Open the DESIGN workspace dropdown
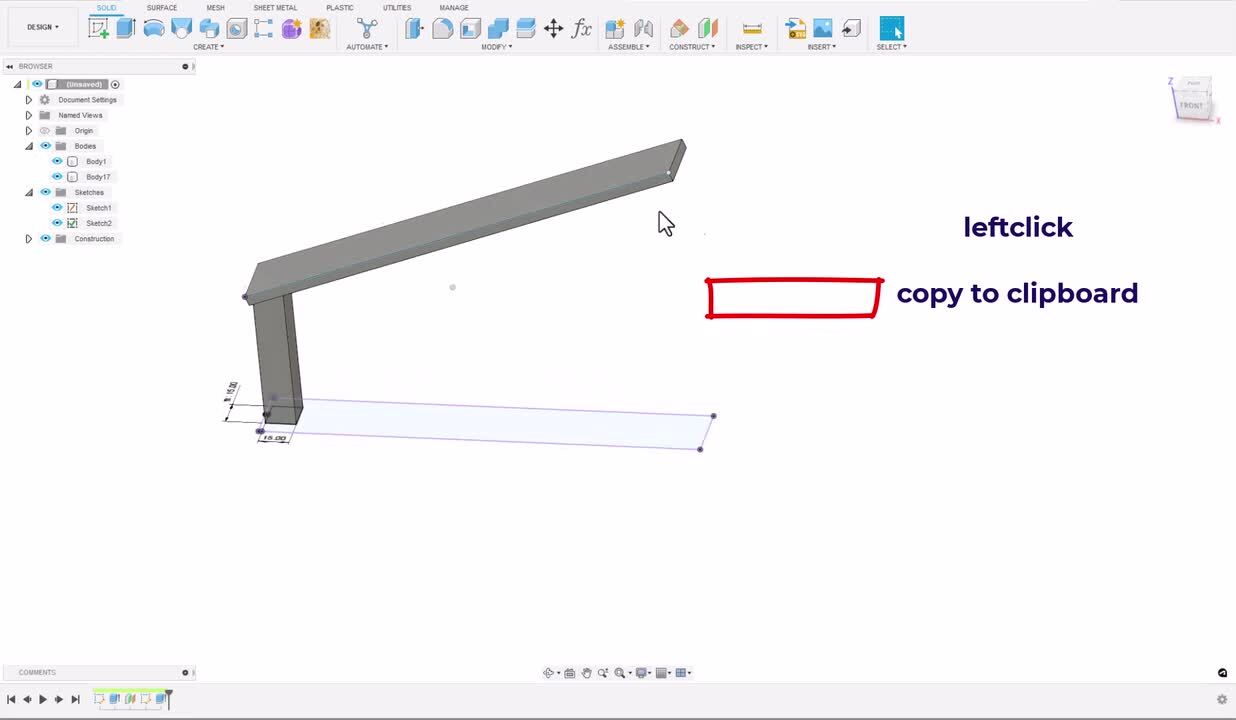This screenshot has height=720, width=1236. point(42,27)
